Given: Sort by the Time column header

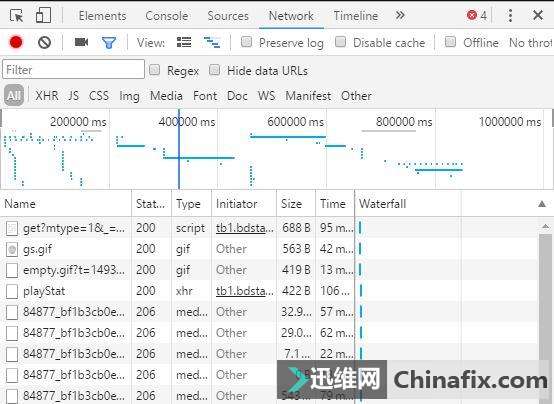Looking at the screenshot, I should [335, 204].
